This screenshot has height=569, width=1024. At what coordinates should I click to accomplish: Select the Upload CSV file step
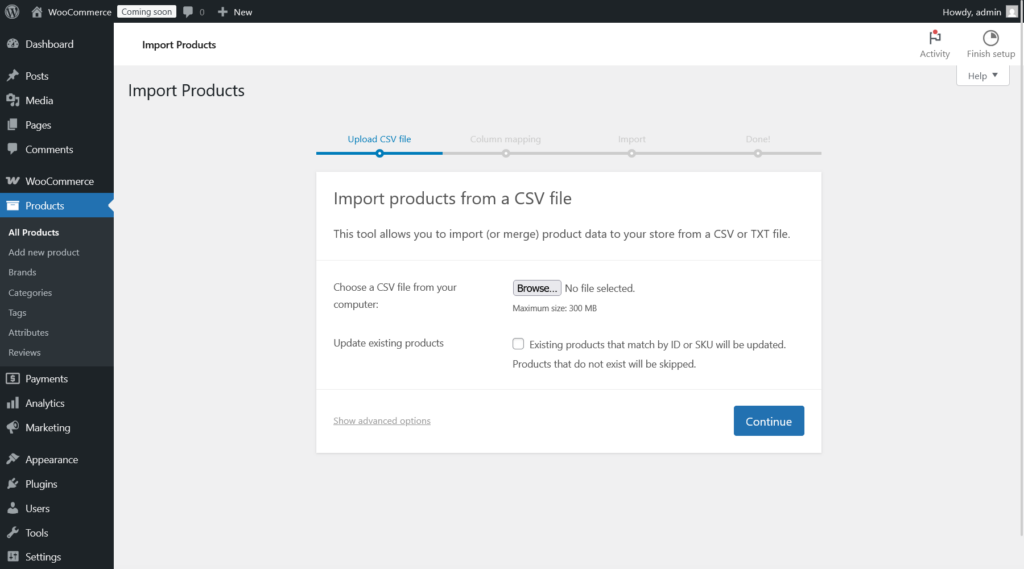[x=379, y=139]
